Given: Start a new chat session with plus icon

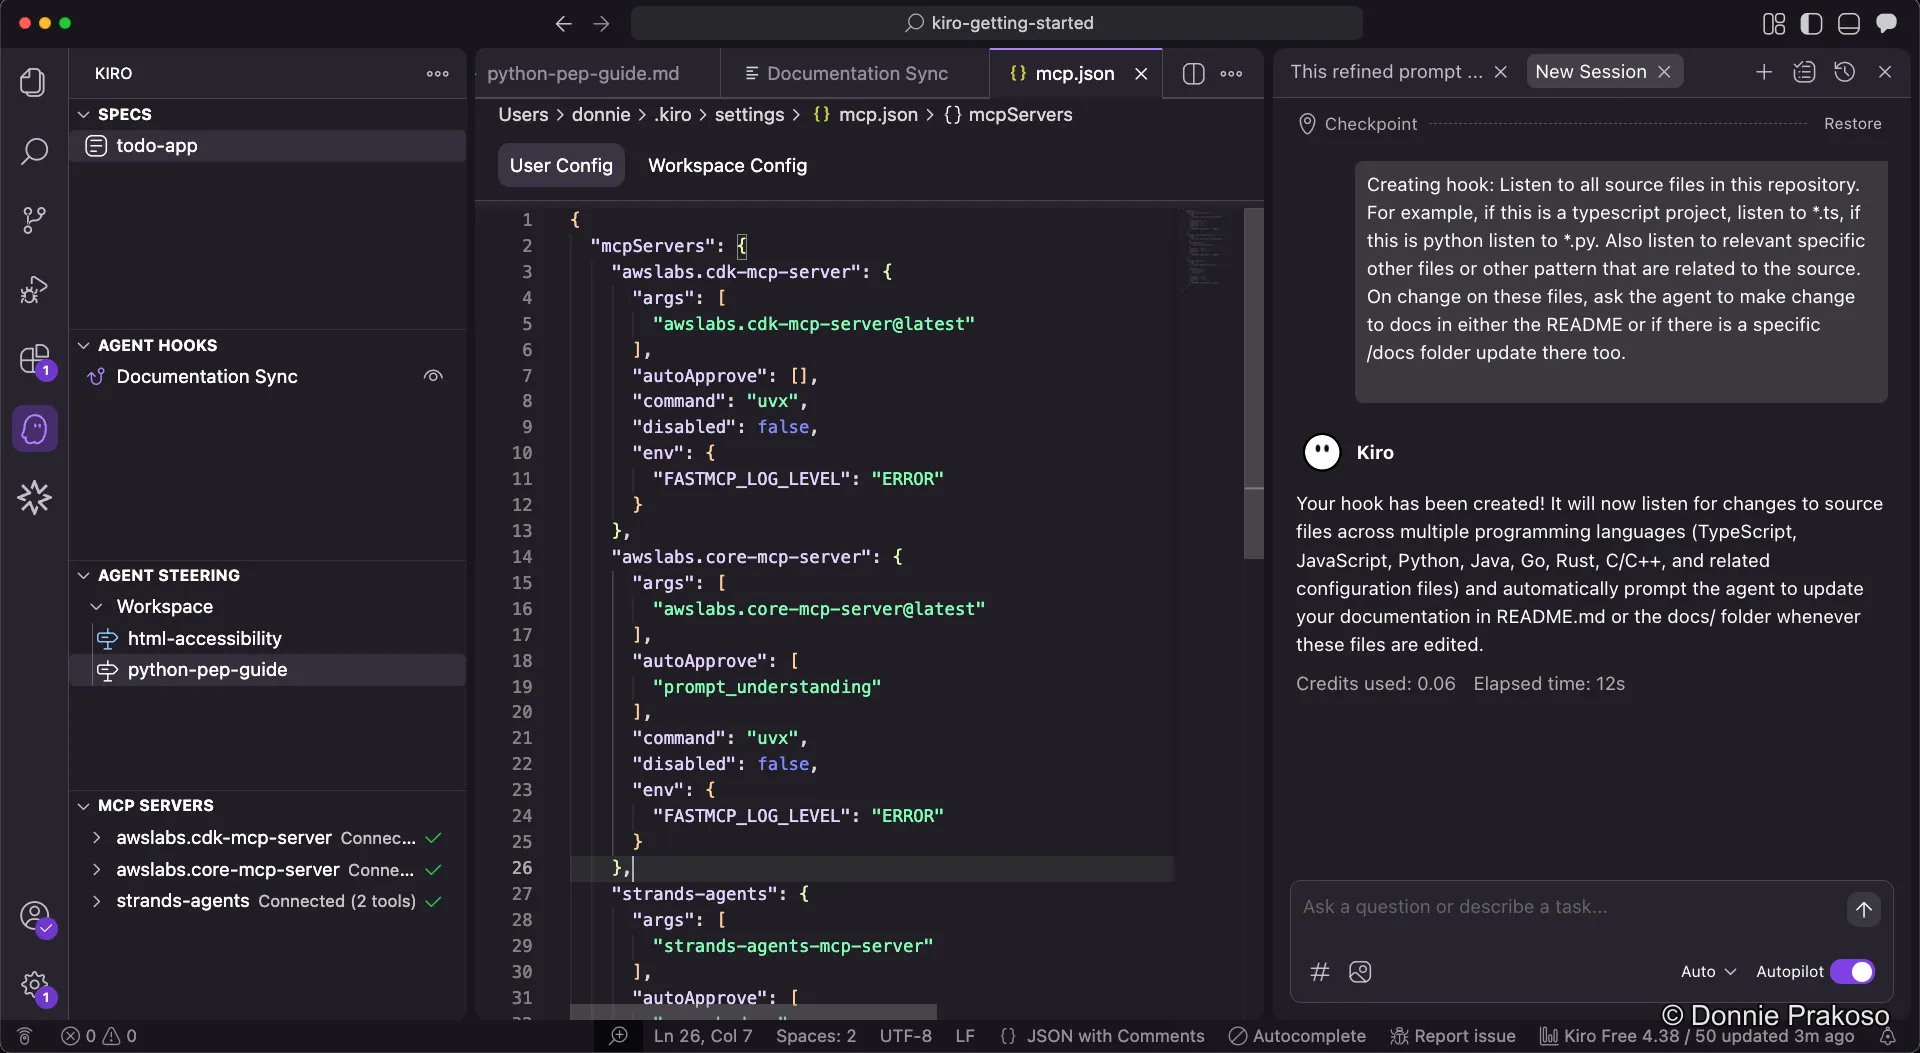Looking at the screenshot, I should tap(1764, 72).
